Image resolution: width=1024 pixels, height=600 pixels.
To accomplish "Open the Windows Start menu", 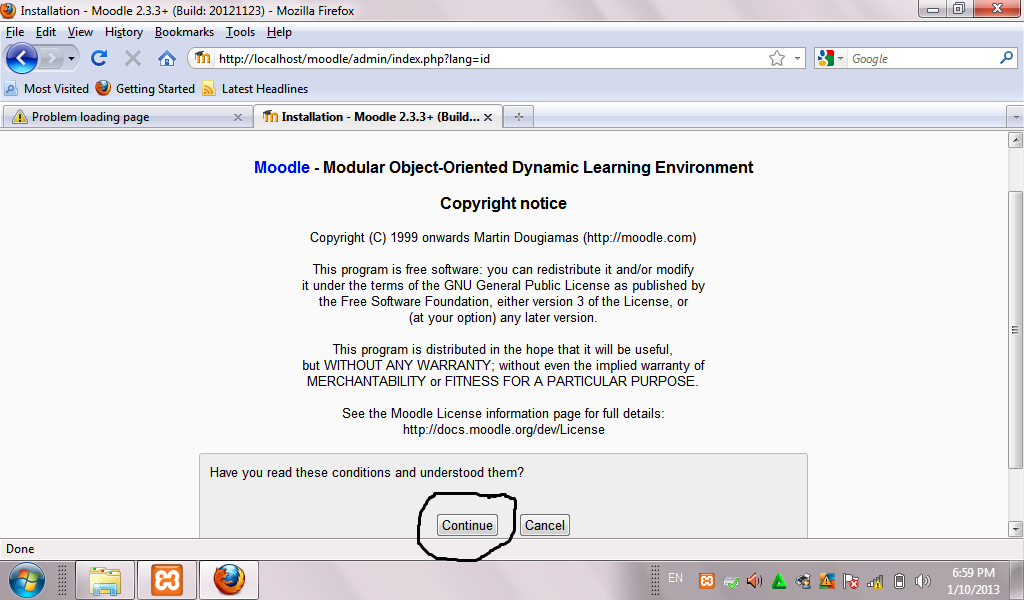I will click(x=27, y=580).
